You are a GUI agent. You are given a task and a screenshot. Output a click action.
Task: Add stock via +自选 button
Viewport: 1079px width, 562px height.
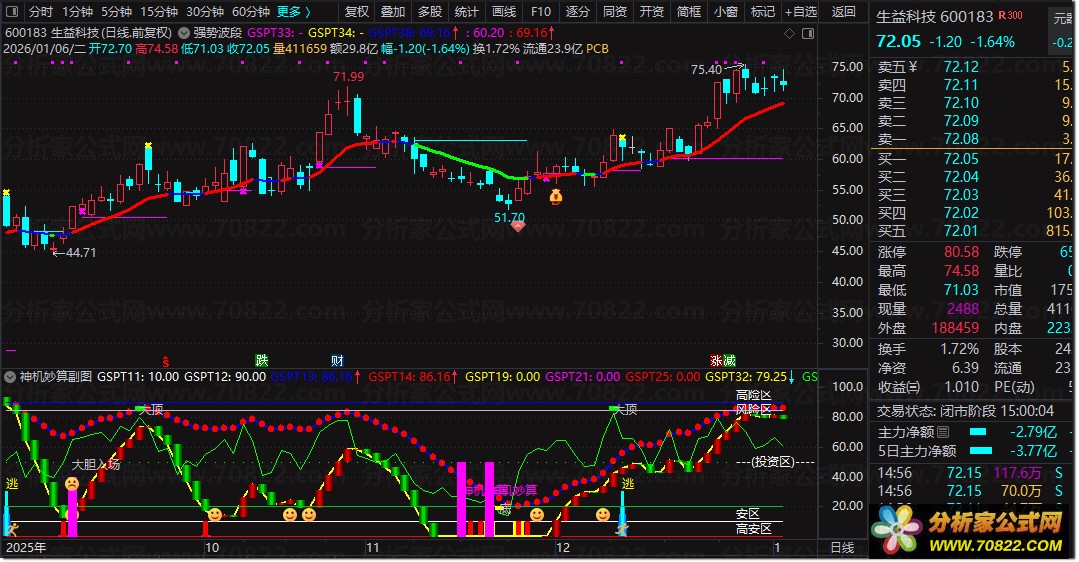802,12
